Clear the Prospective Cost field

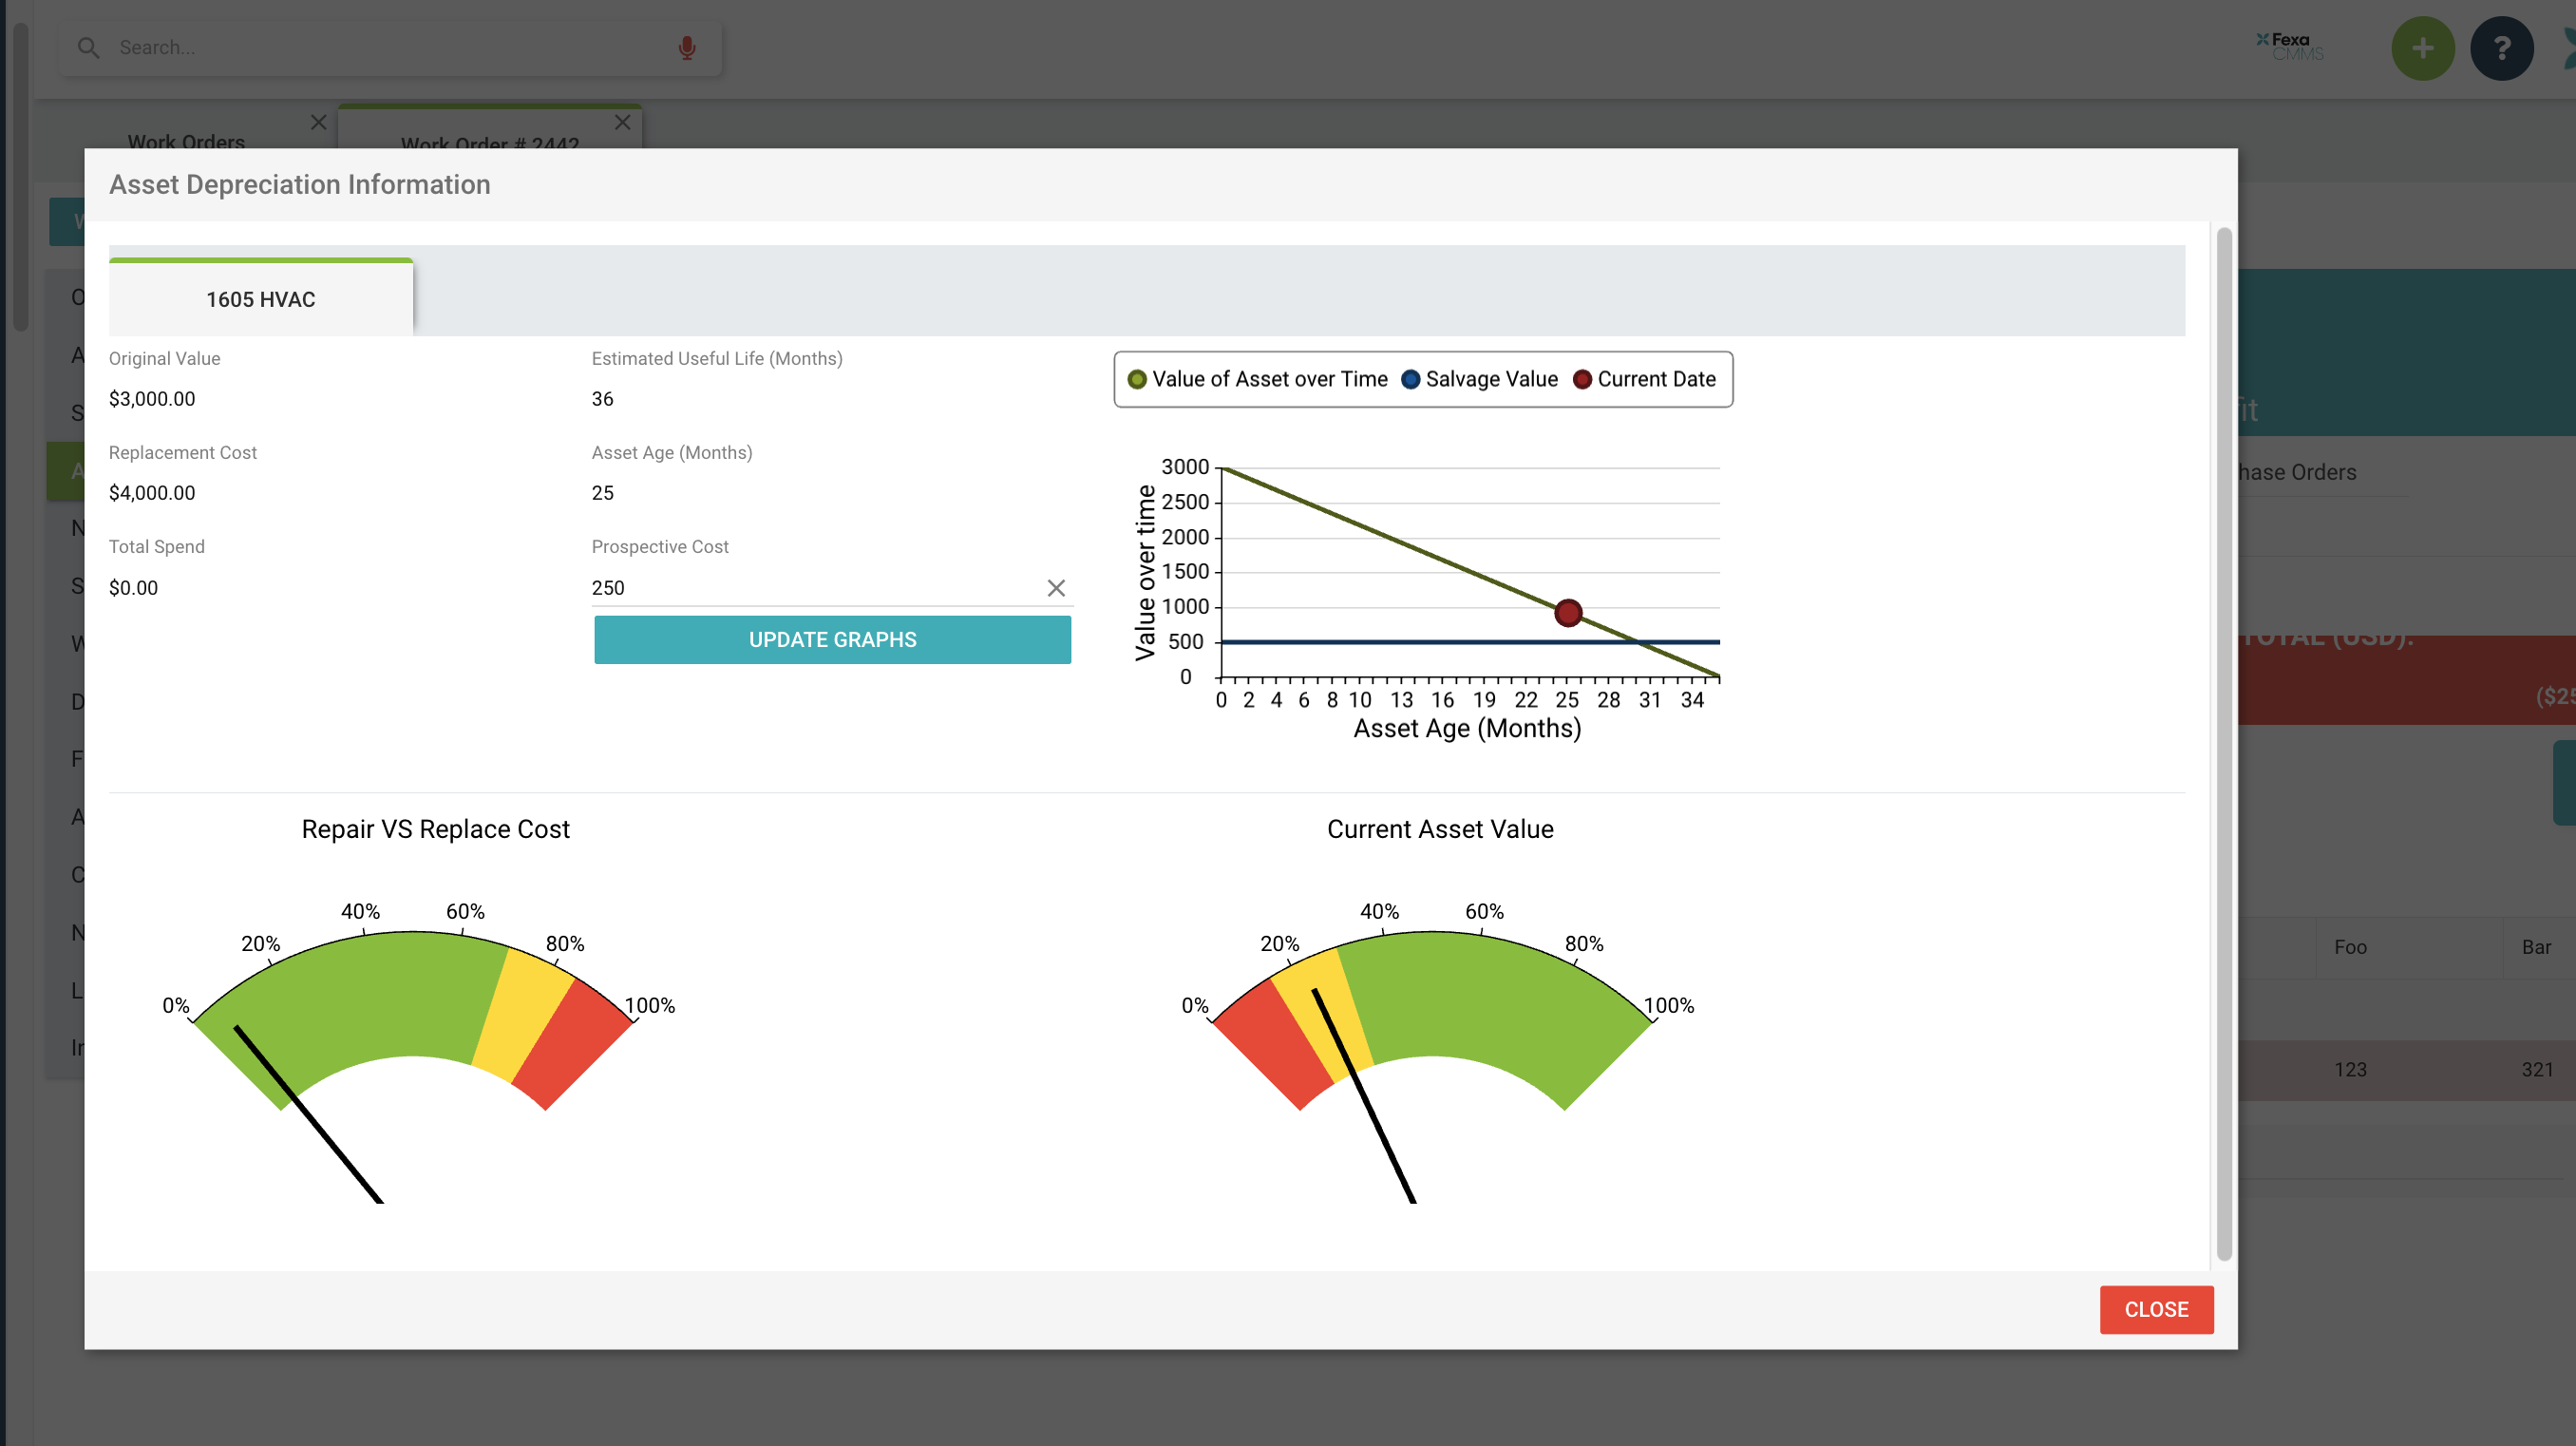[x=1056, y=588]
